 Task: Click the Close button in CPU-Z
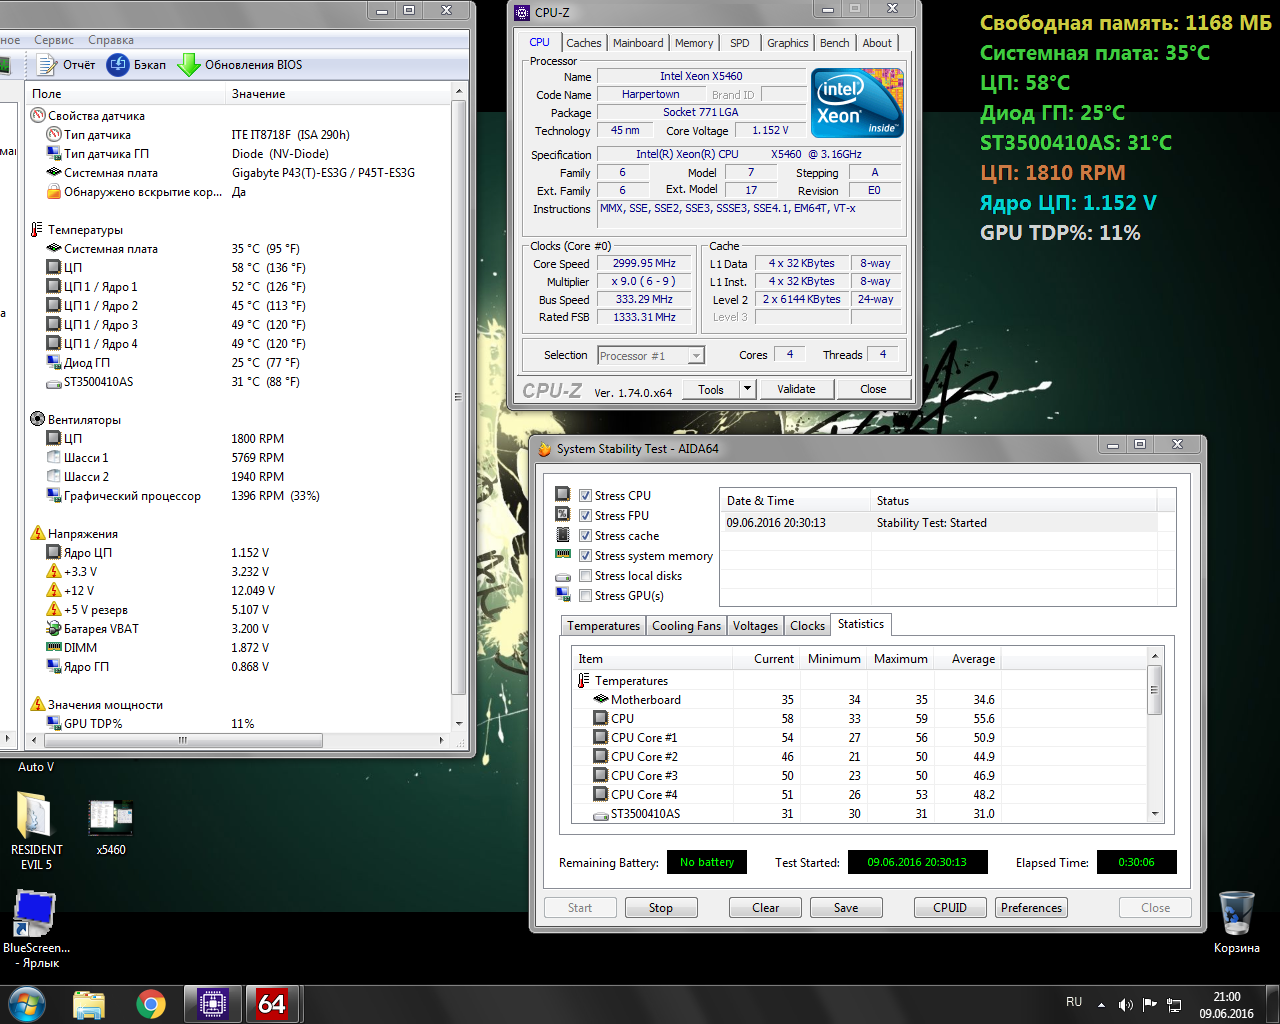873,389
